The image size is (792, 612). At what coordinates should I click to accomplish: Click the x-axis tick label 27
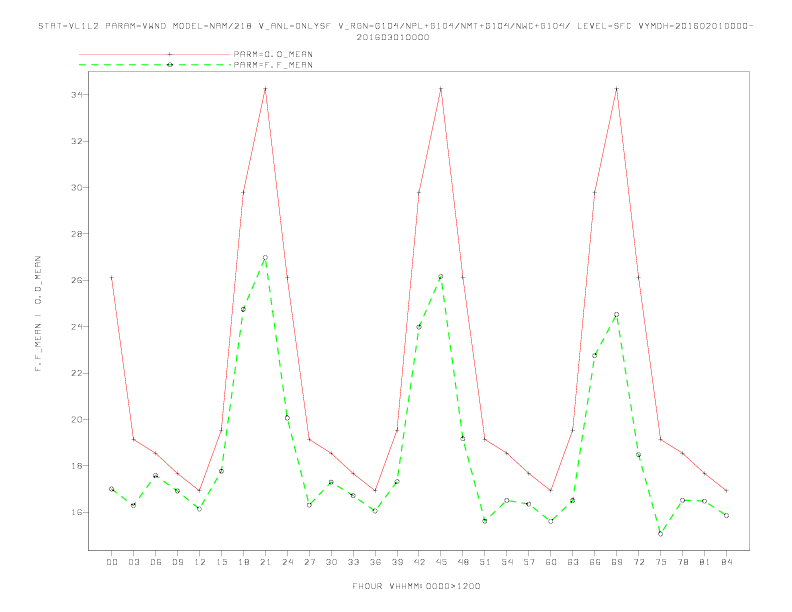309,562
